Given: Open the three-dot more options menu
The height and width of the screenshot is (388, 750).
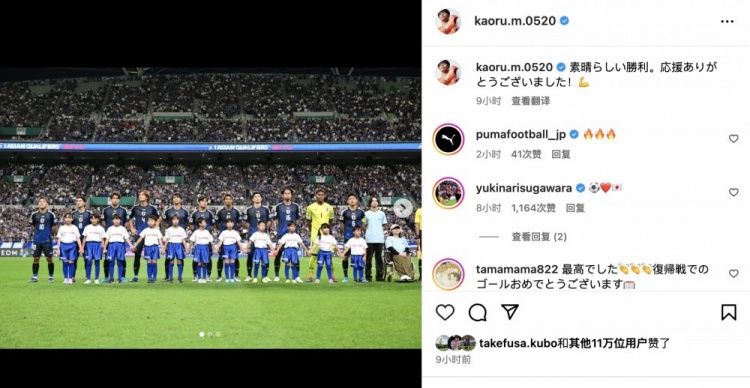Looking at the screenshot, I should 727,22.
